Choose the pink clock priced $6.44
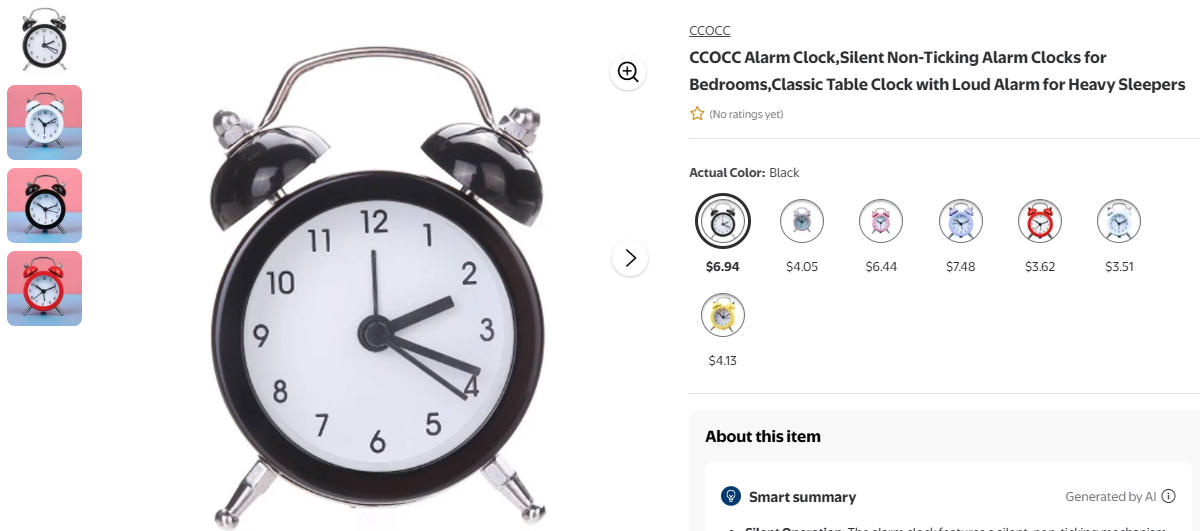Screen dimensions: 1200x531 881,221
